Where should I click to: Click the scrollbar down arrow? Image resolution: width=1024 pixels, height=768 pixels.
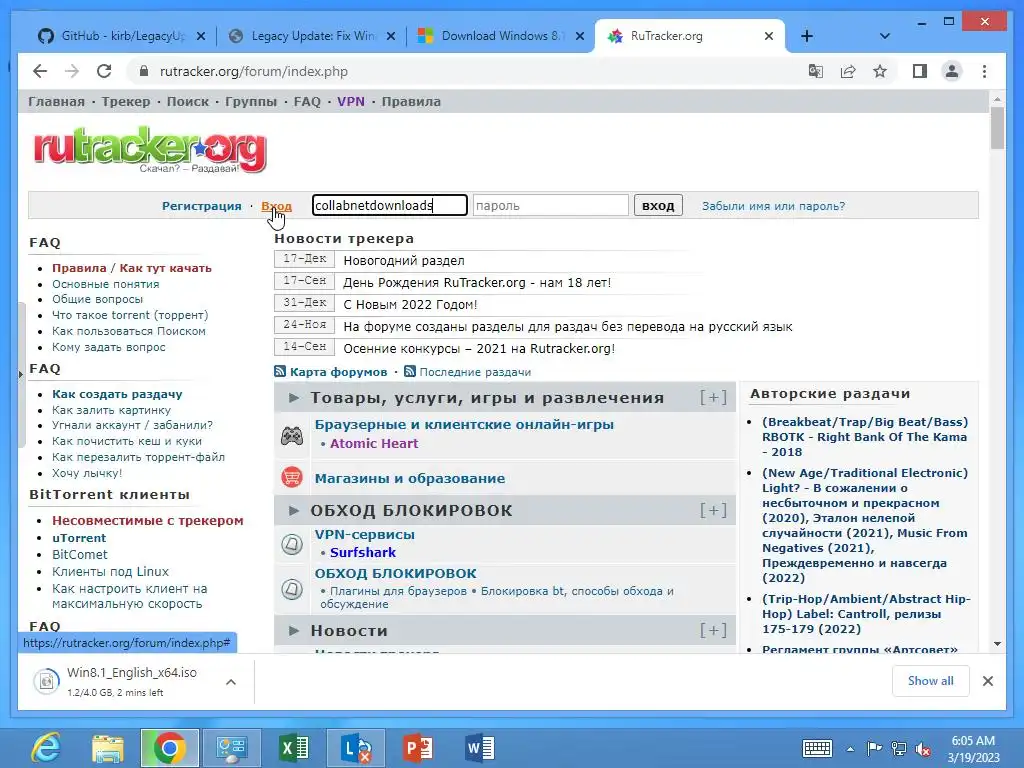997,644
